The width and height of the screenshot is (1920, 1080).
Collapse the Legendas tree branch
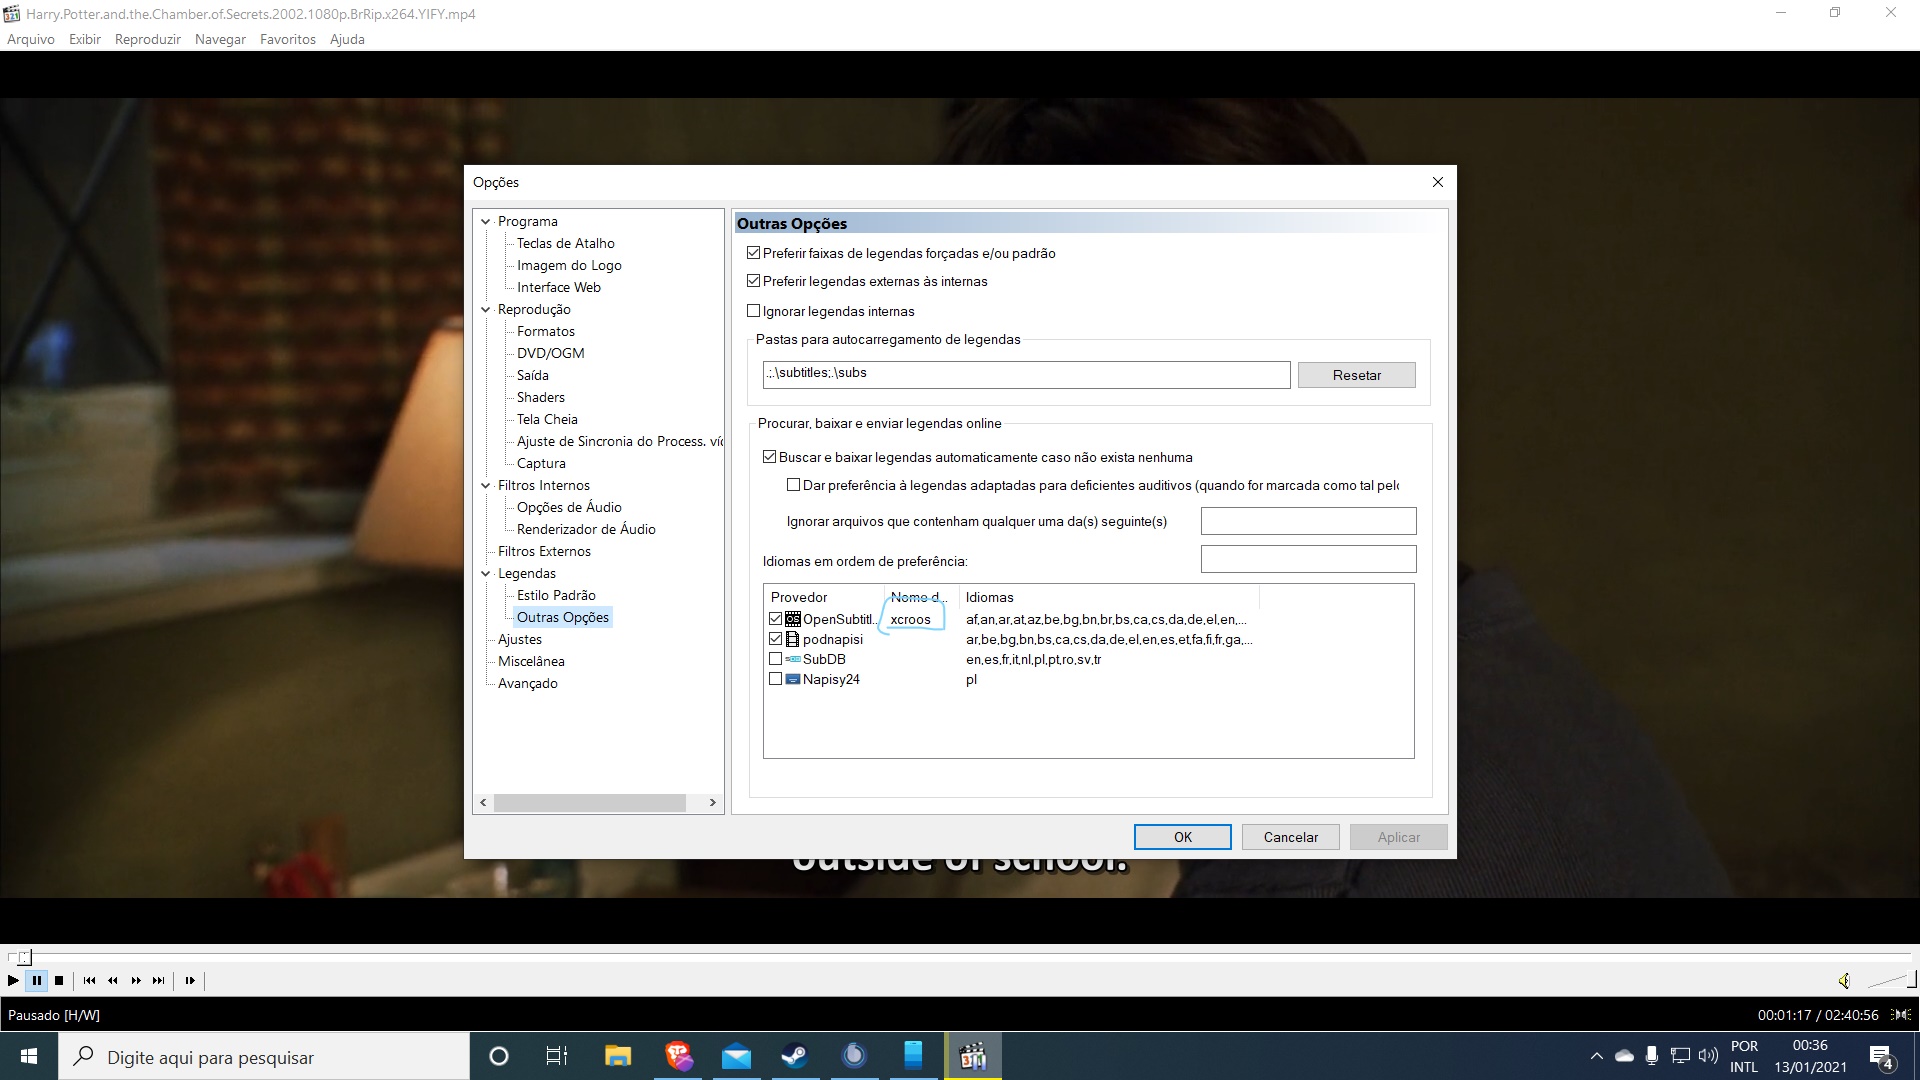486,573
